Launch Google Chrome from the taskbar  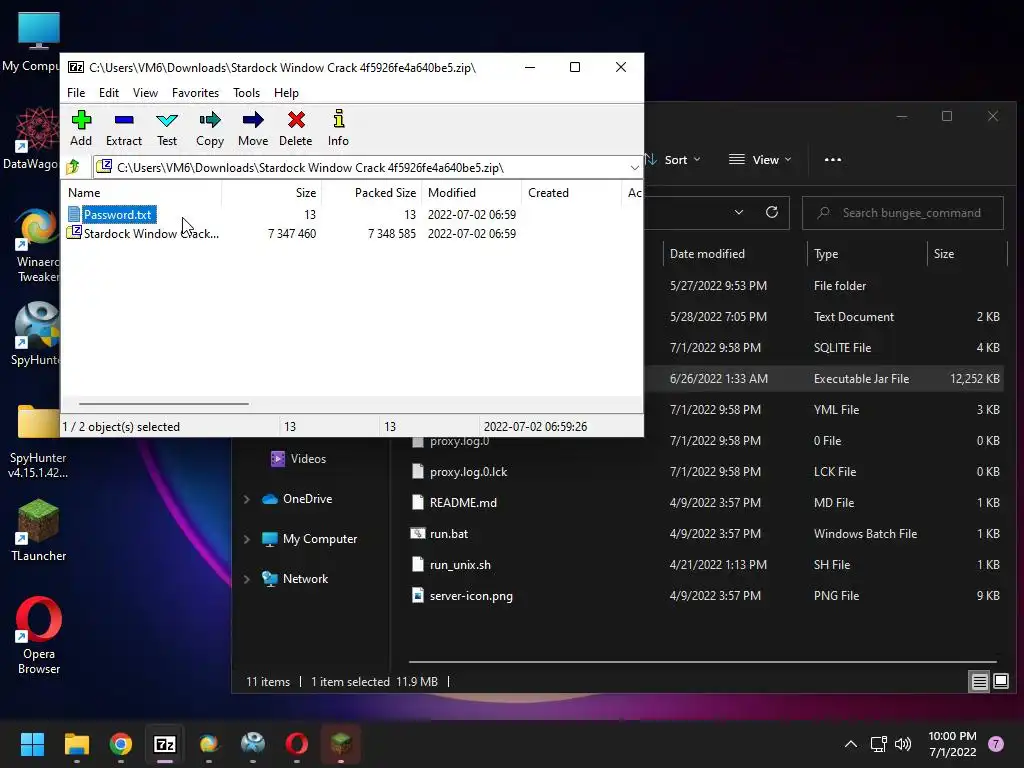[x=121, y=744]
